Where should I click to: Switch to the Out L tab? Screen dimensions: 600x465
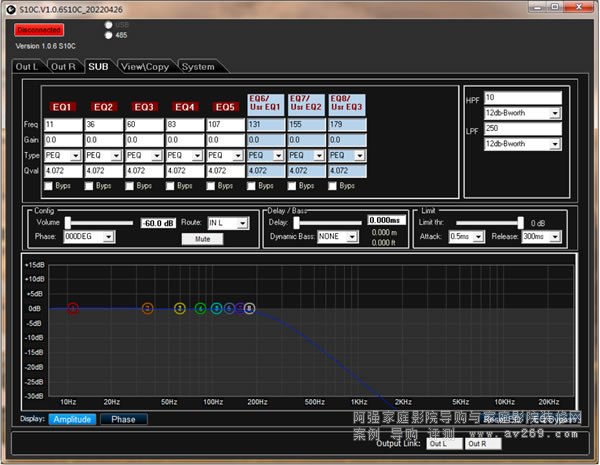coord(28,67)
